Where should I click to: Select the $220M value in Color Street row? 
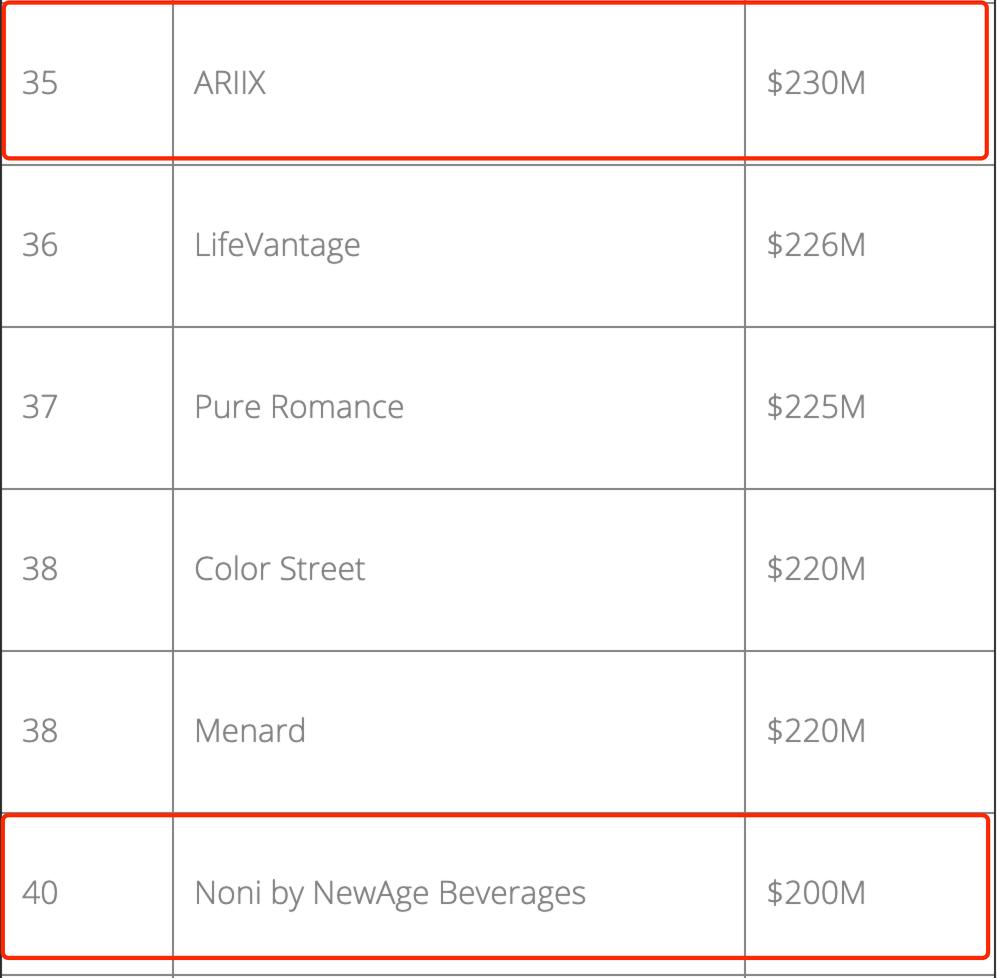click(x=816, y=569)
